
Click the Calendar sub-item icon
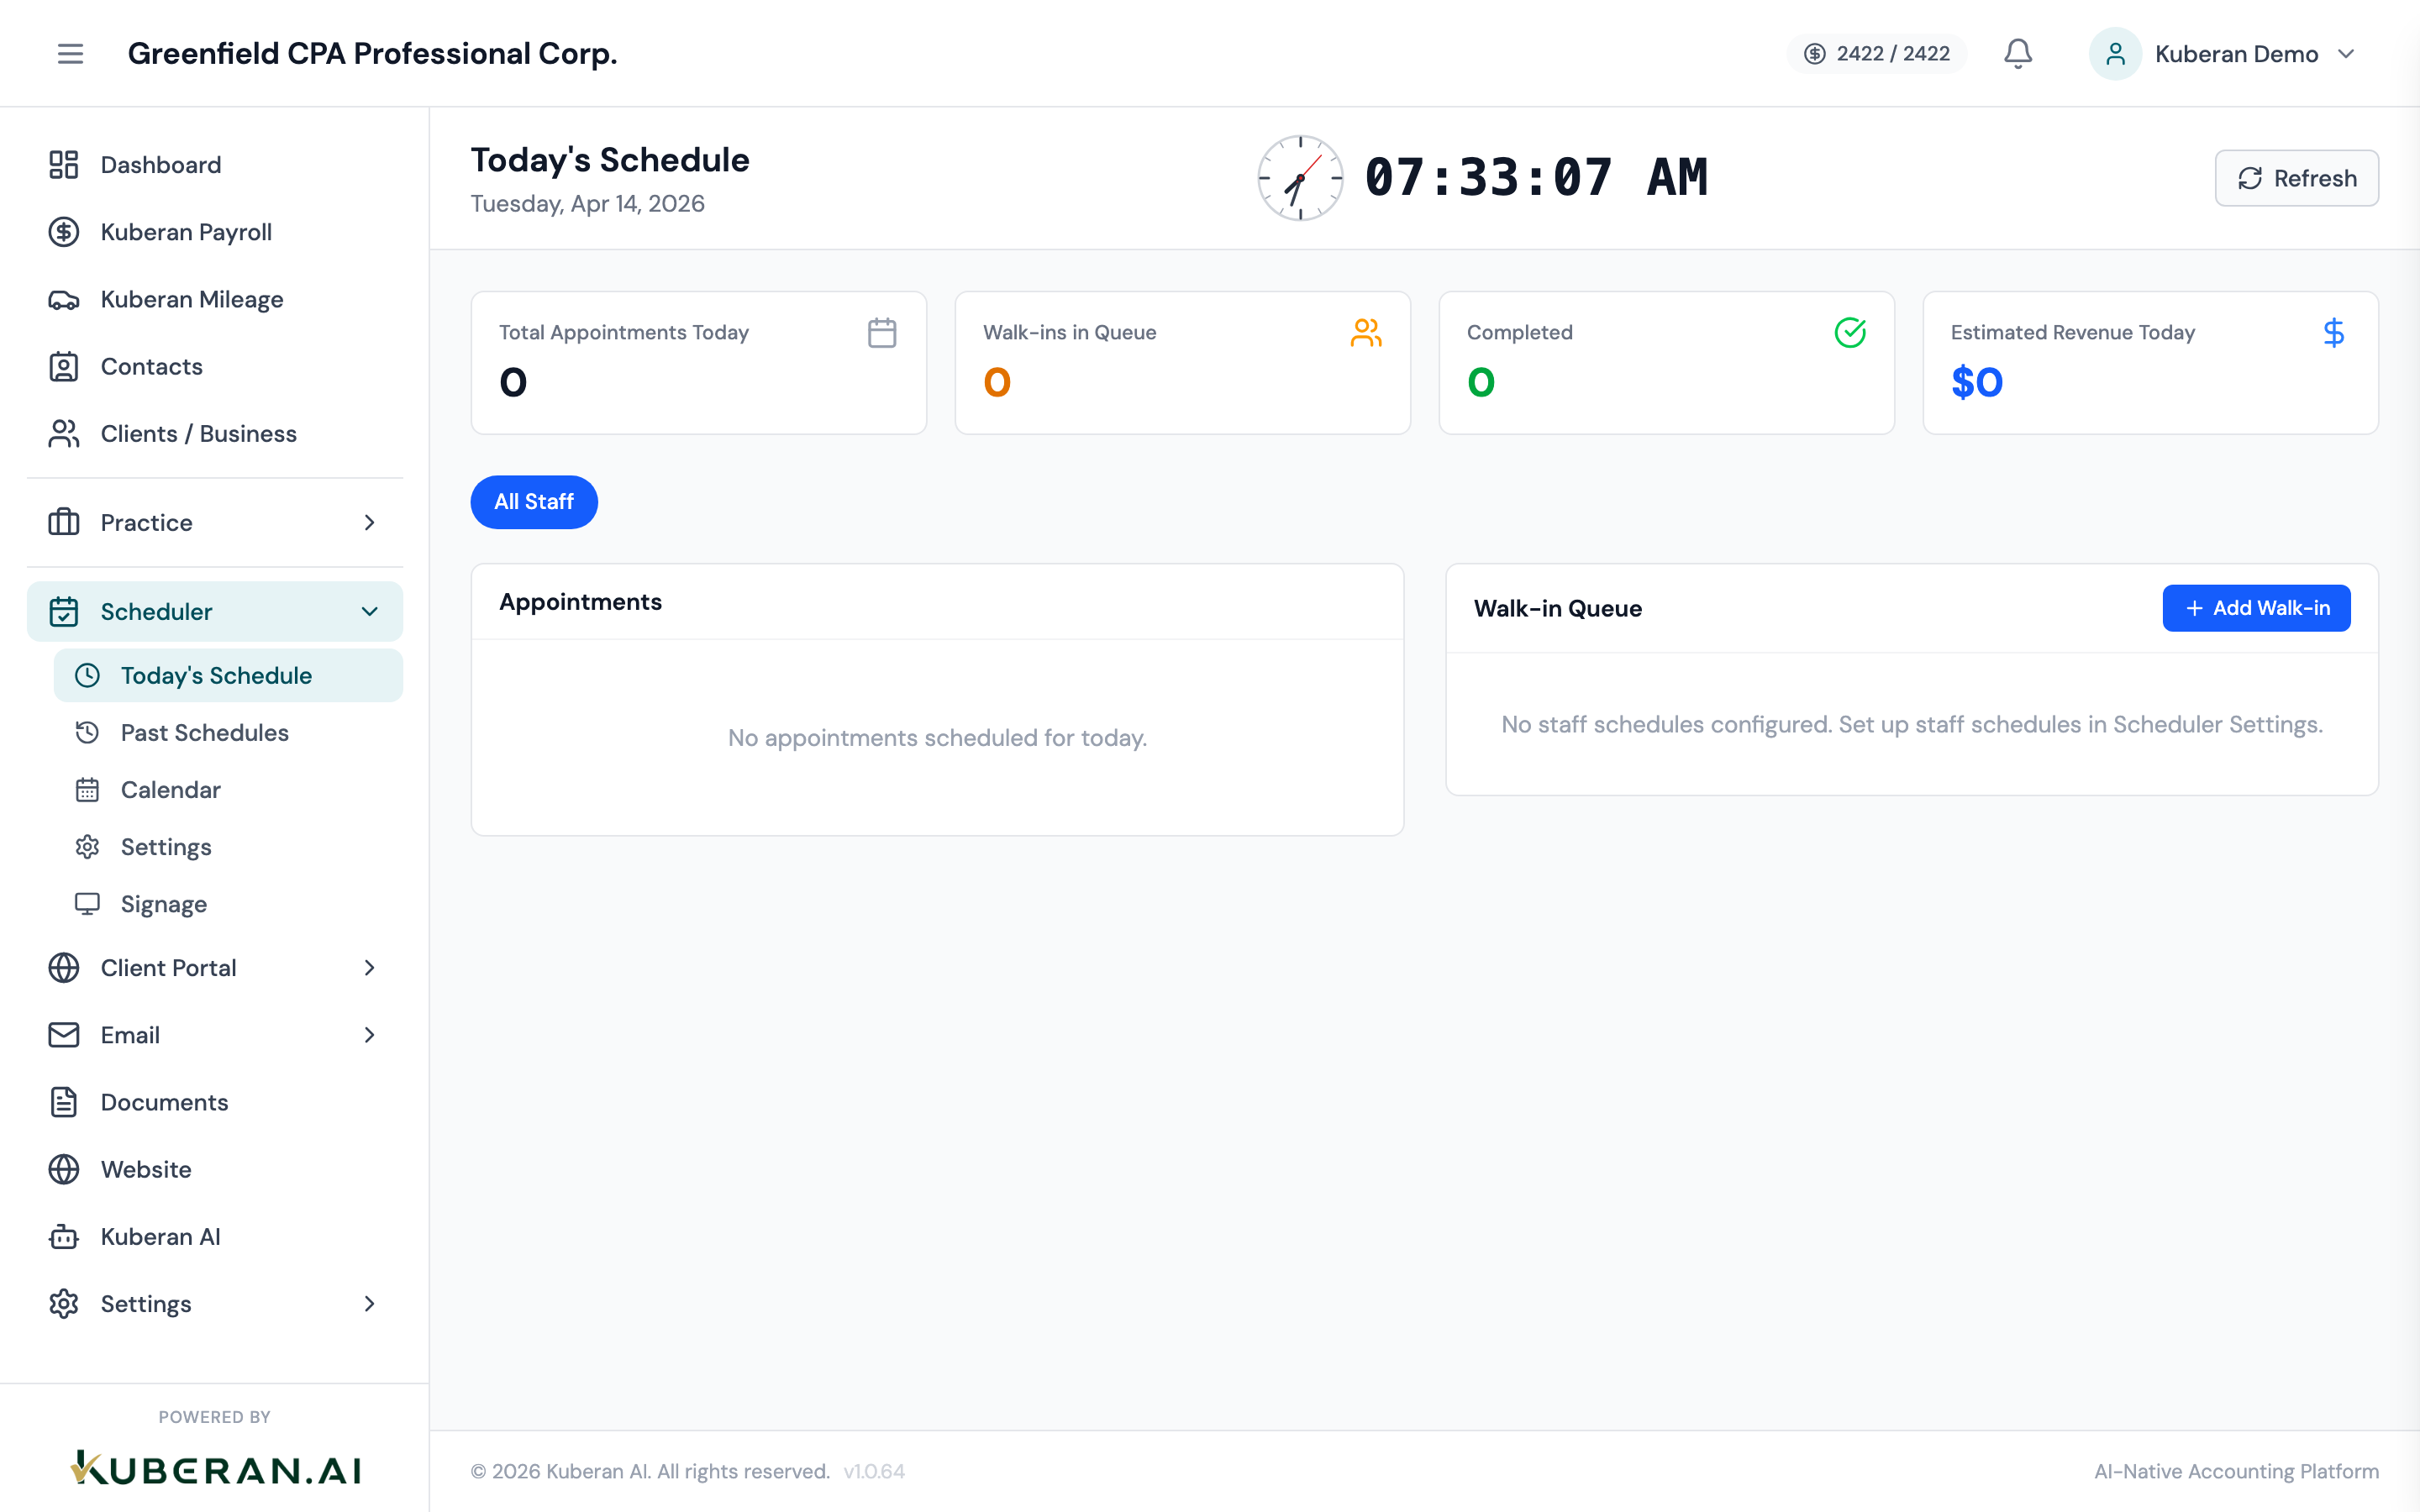coord(87,789)
